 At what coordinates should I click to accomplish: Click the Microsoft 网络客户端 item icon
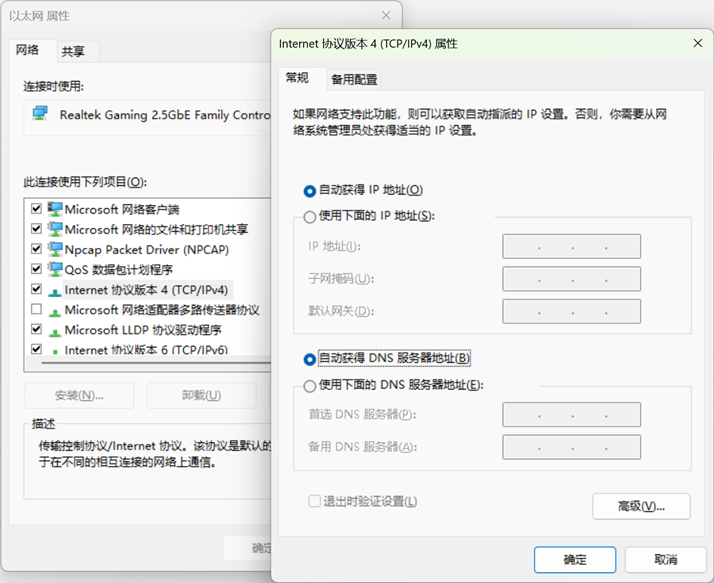coord(55,209)
